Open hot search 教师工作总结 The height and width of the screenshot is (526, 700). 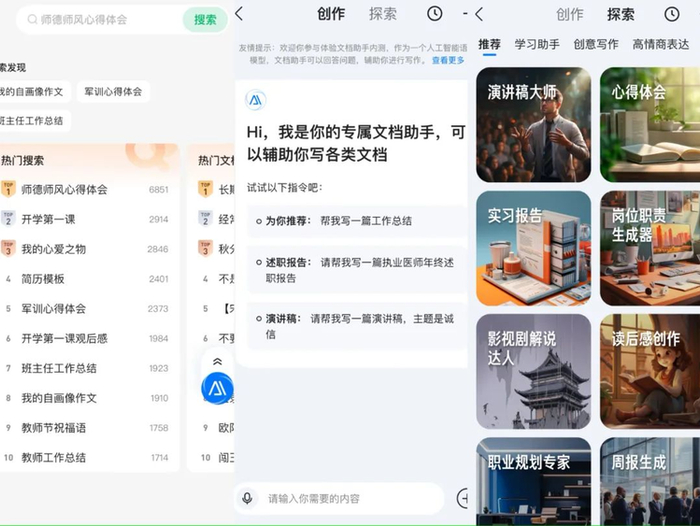coord(85,458)
